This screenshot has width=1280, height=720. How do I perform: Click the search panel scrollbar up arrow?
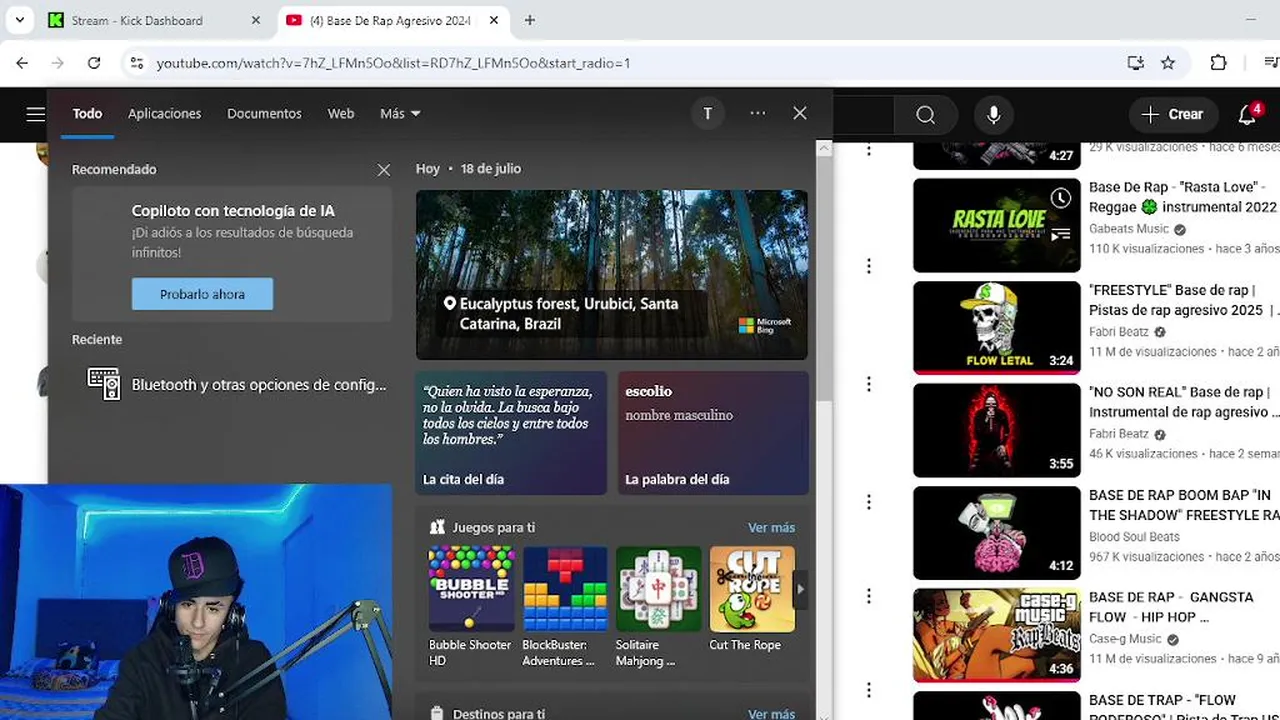click(x=824, y=148)
